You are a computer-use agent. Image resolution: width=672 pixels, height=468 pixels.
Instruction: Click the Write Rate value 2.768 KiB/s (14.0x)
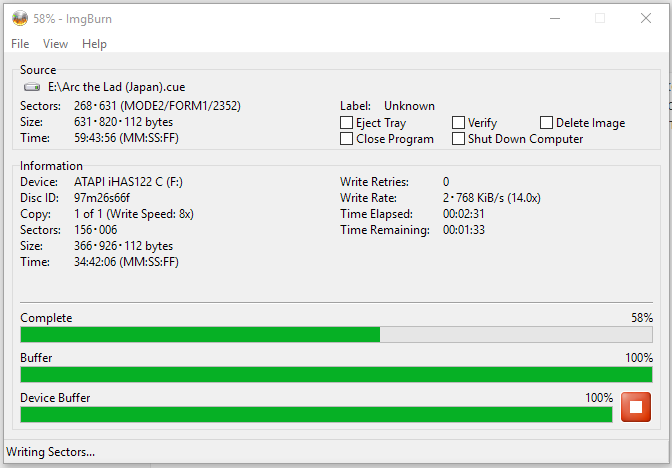(x=492, y=198)
